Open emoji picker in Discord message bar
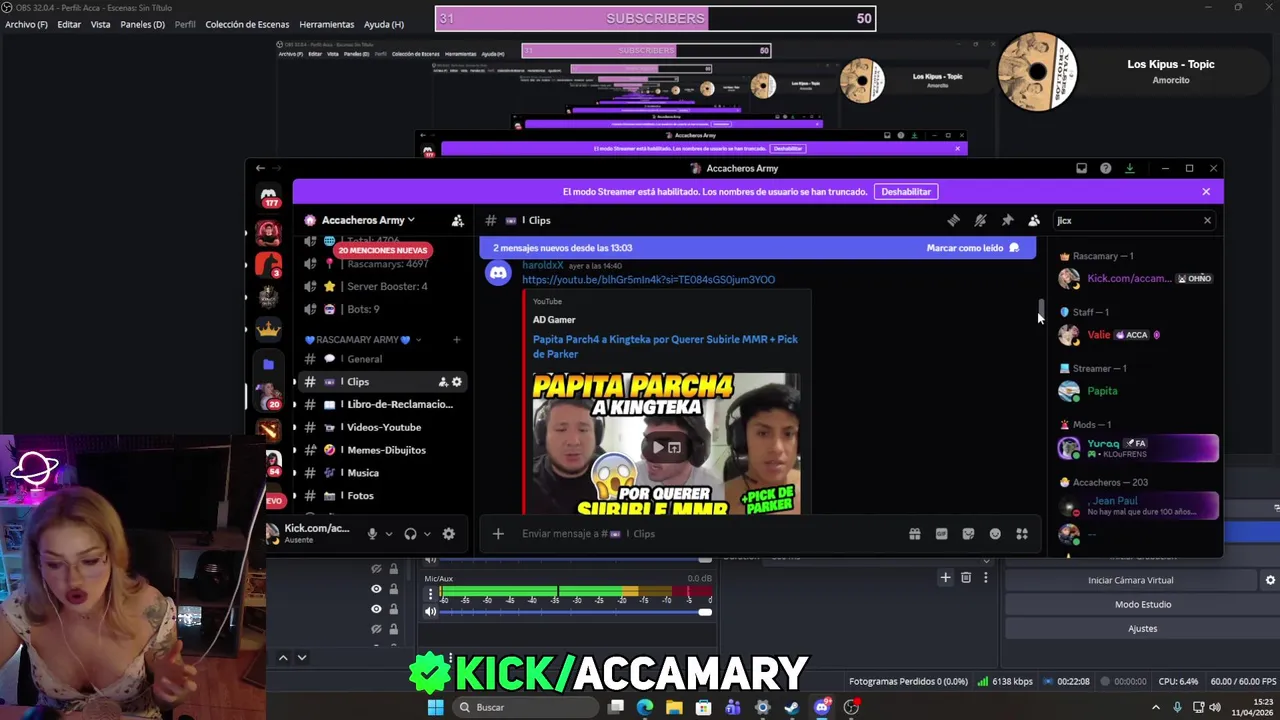Screen dimensions: 1280x720 tap(995, 534)
